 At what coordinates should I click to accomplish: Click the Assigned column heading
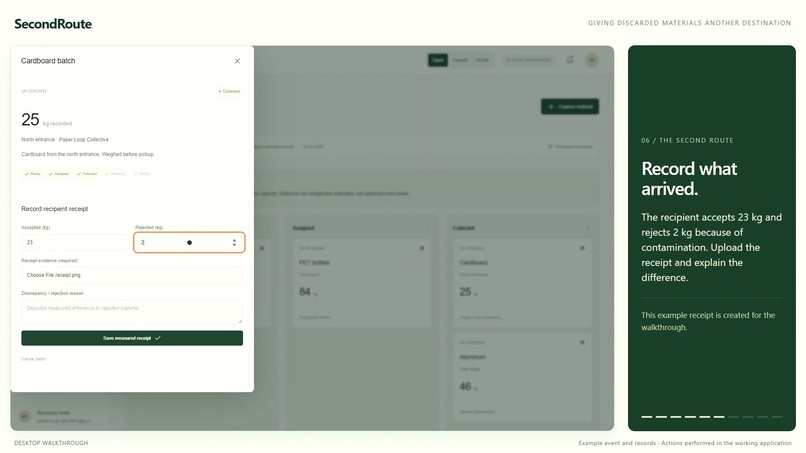(x=303, y=228)
